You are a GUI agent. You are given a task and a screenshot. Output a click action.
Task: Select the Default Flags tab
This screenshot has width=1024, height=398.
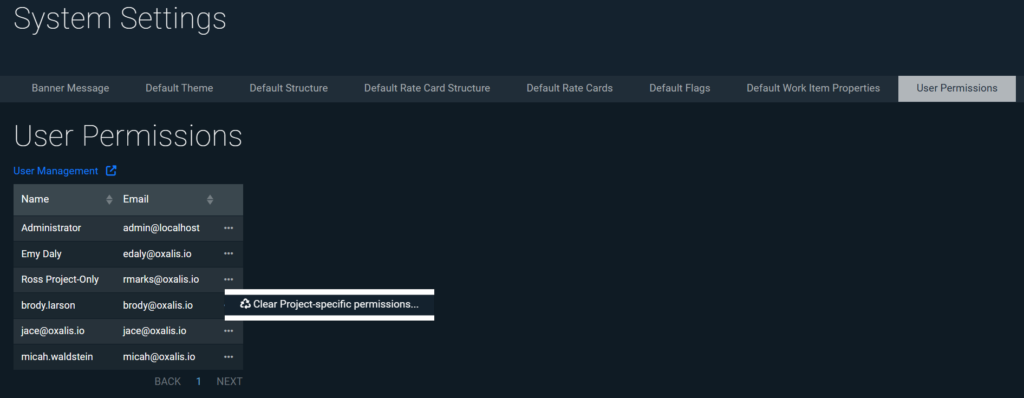(x=680, y=88)
